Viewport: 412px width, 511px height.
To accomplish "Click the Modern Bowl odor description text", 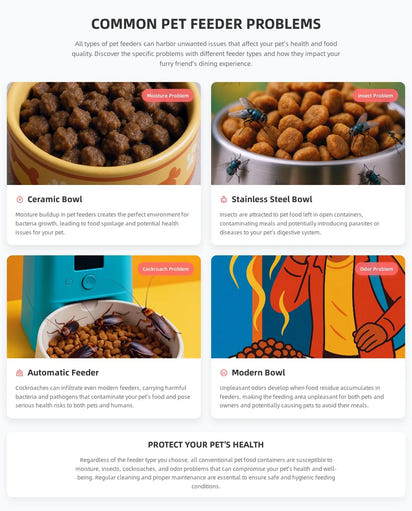I will pos(302,397).
